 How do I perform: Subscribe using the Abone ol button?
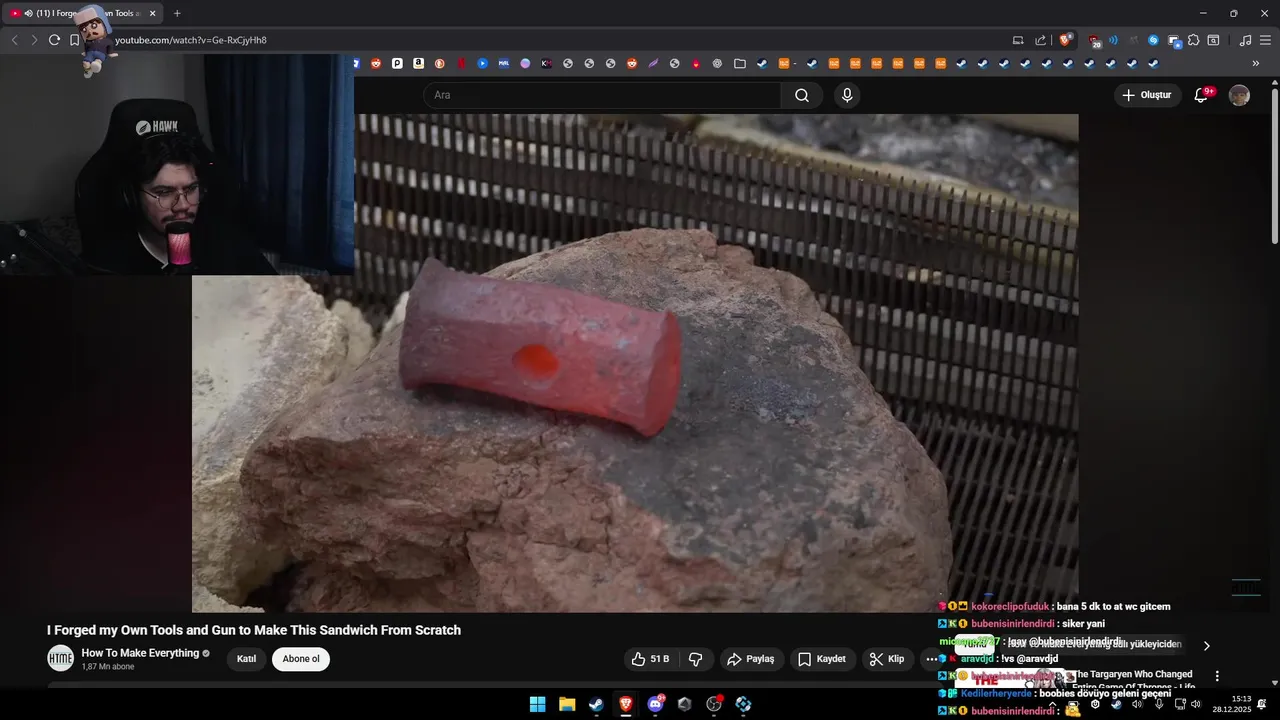(301, 659)
